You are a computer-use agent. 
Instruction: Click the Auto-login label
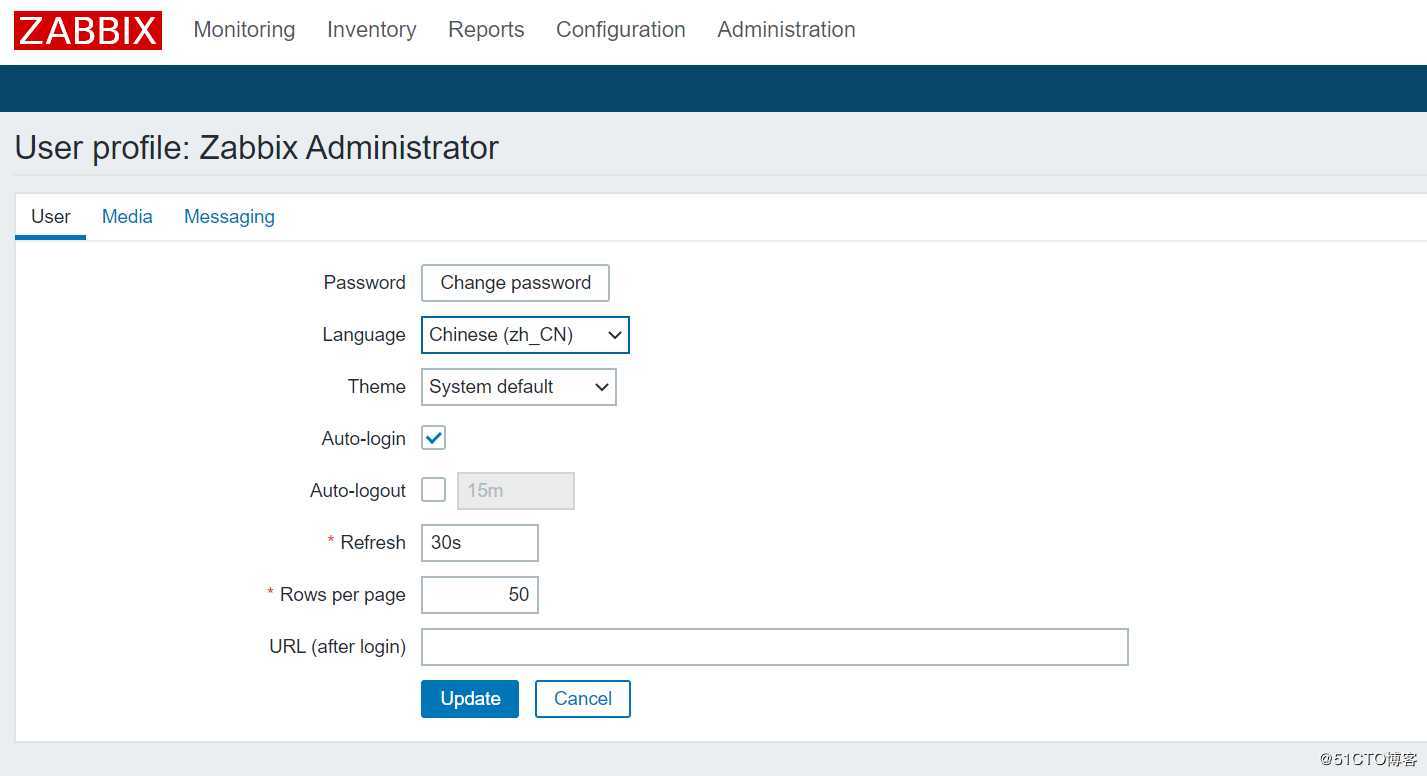[x=364, y=439]
